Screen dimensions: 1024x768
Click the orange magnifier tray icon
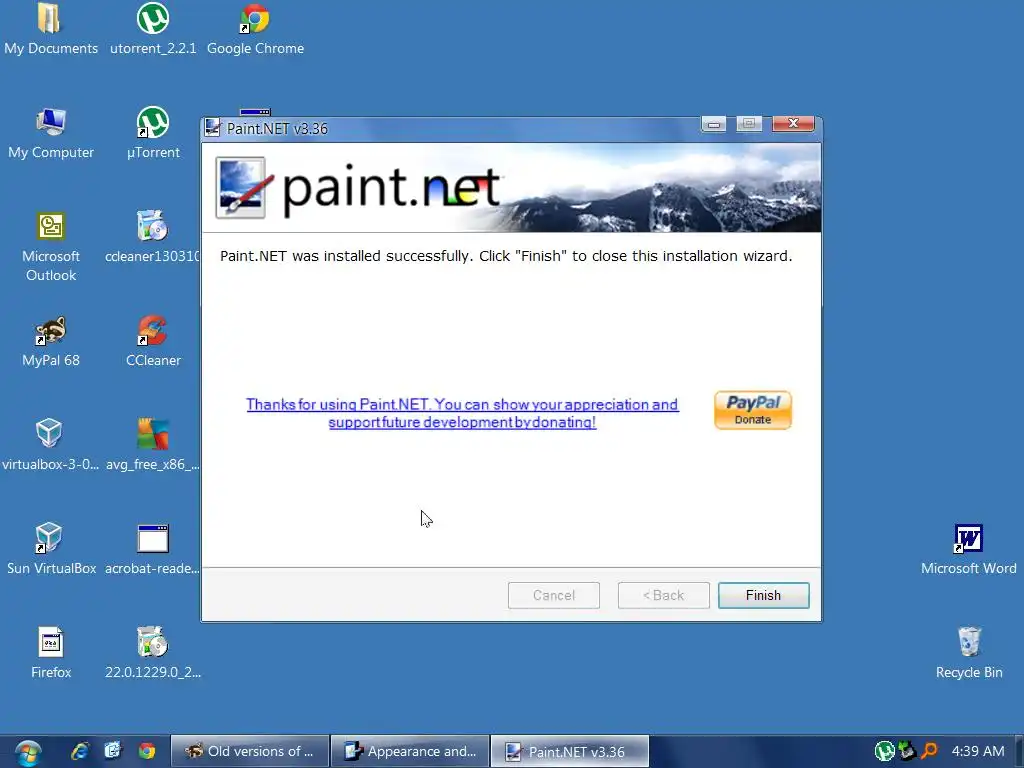929,751
